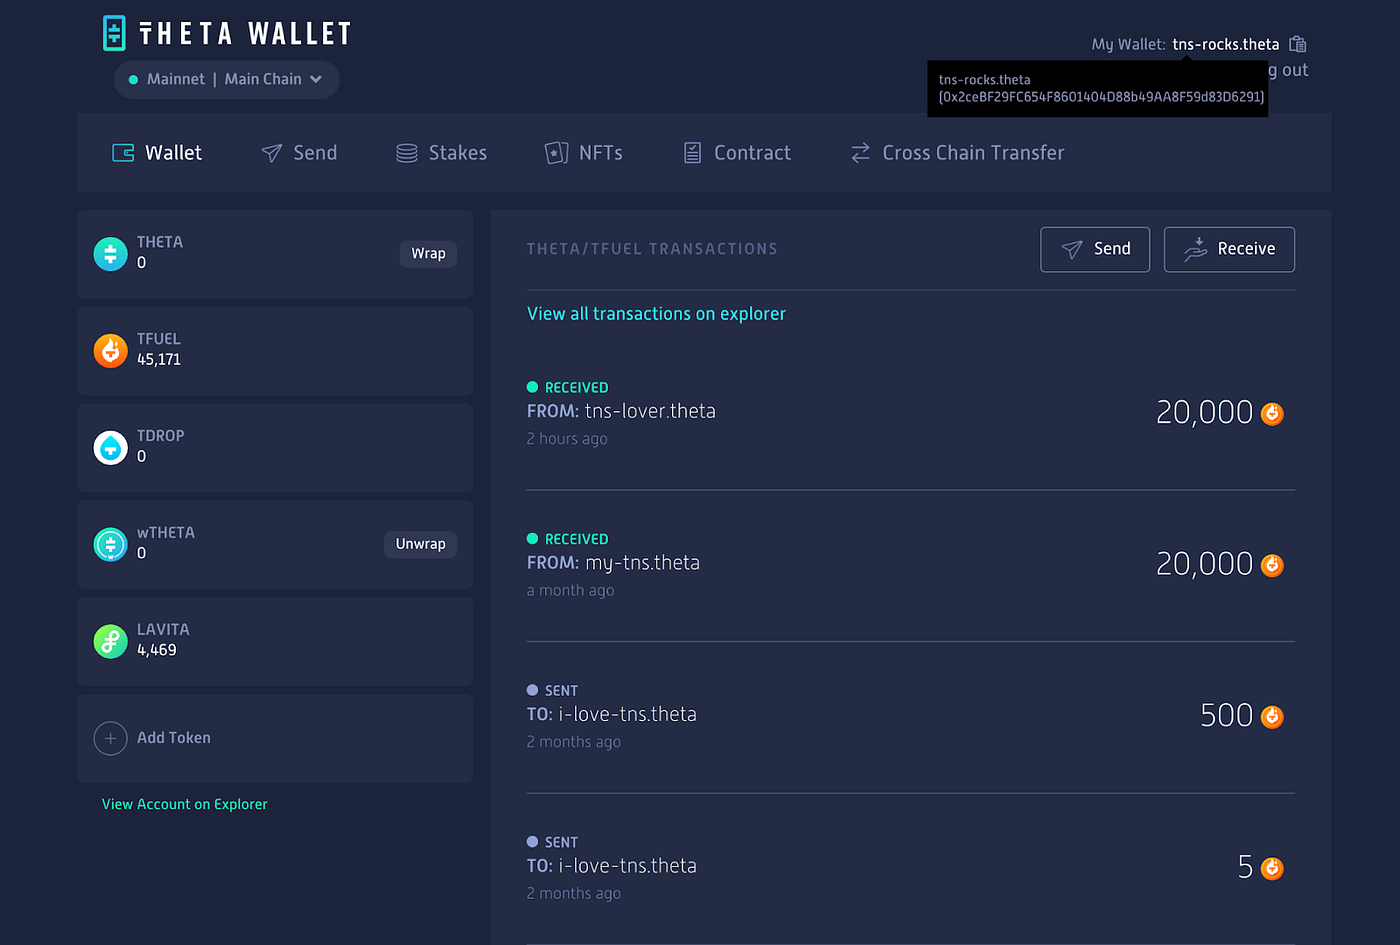Open View Account on Explorer link
The image size is (1400, 945).
pos(185,804)
